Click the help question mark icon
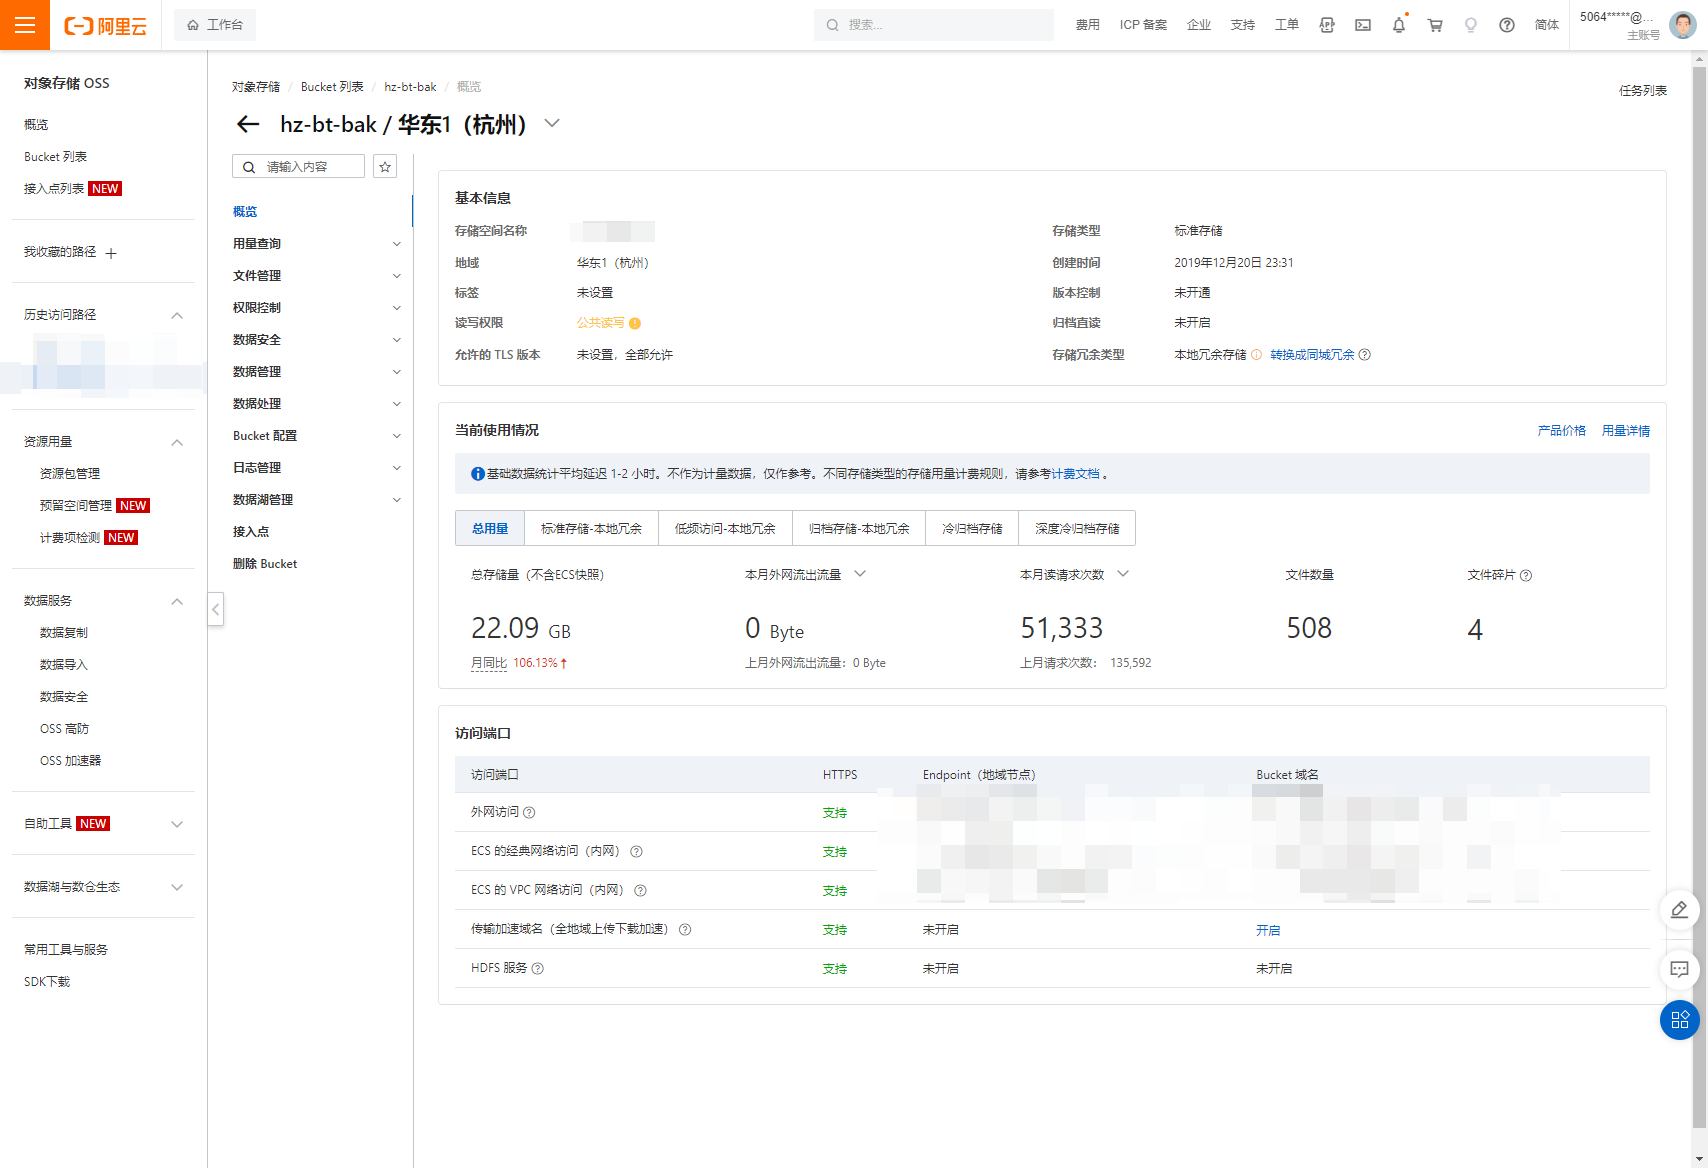The image size is (1708, 1168). [1506, 25]
